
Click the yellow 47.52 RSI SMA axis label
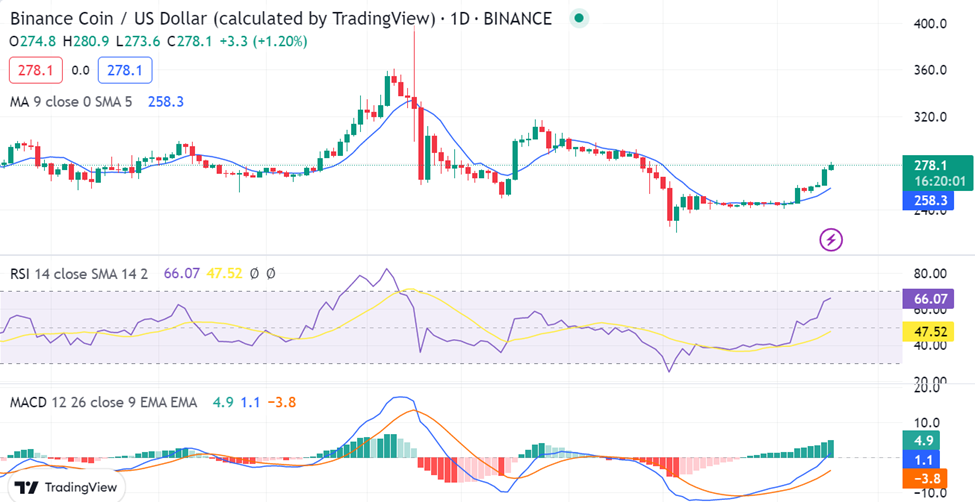(x=930, y=332)
